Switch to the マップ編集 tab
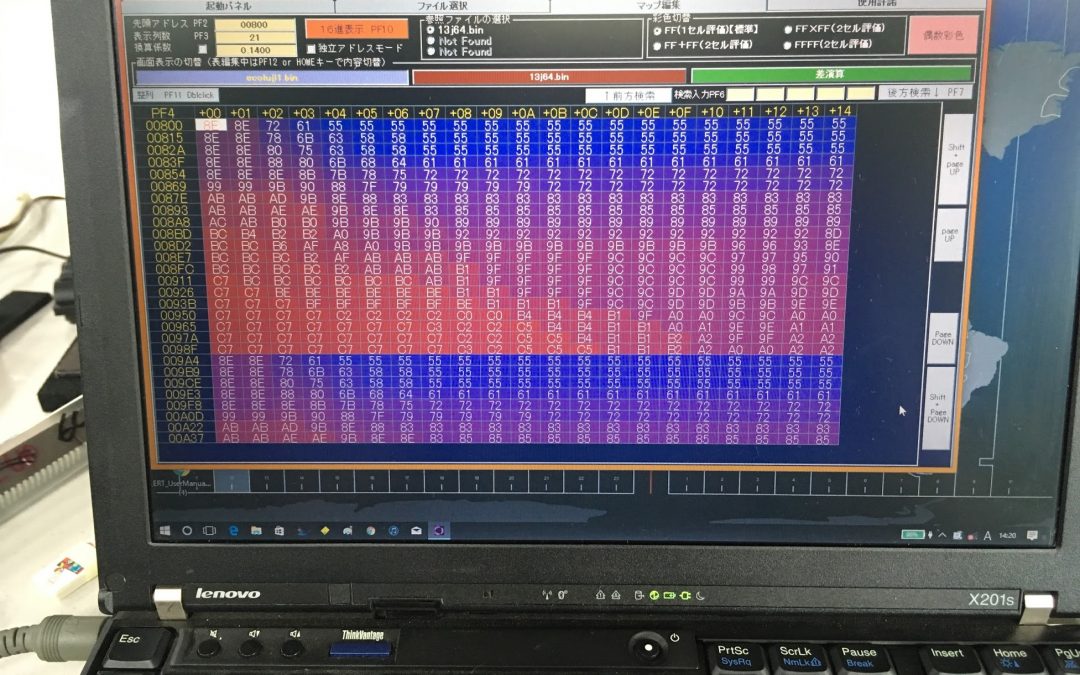 657,6
